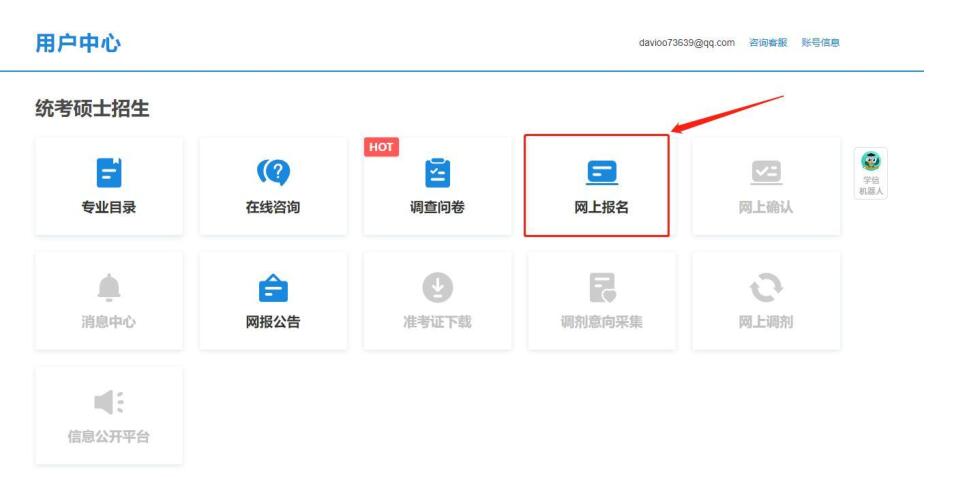Click the 网上调剂 refresh arrows icon
The width and height of the screenshot is (955, 477).
click(766, 287)
